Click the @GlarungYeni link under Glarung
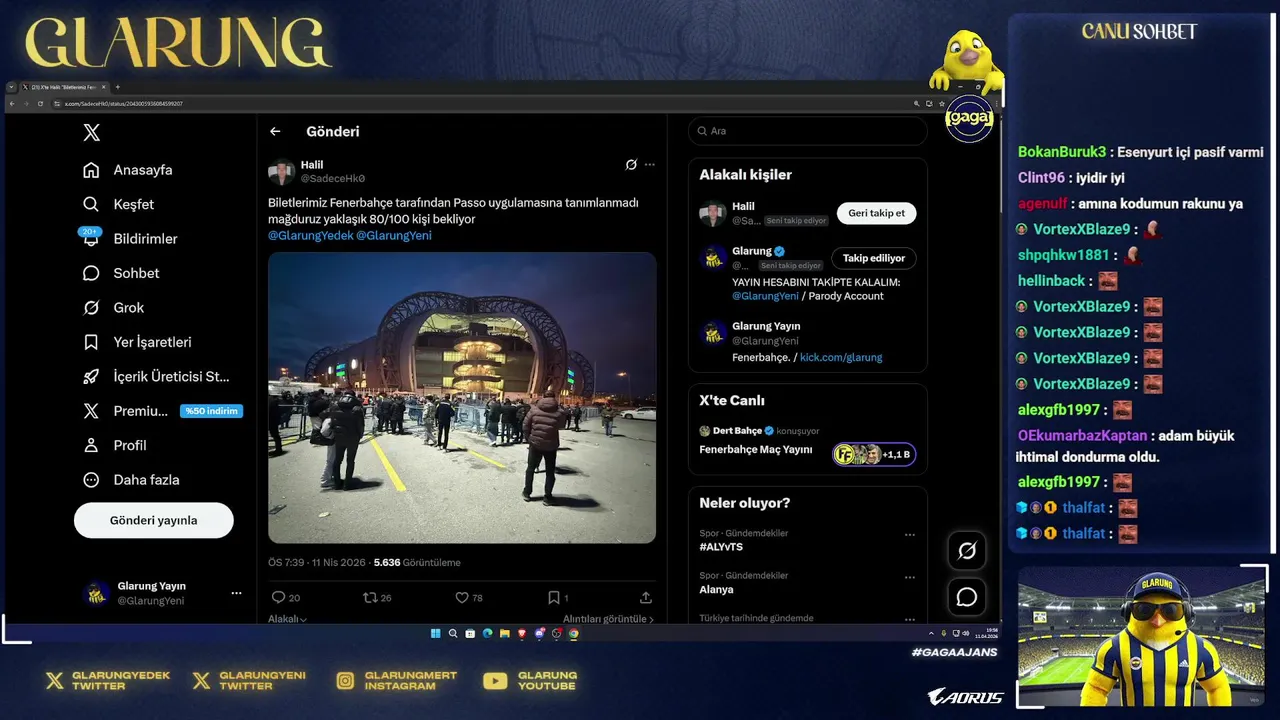 766,296
